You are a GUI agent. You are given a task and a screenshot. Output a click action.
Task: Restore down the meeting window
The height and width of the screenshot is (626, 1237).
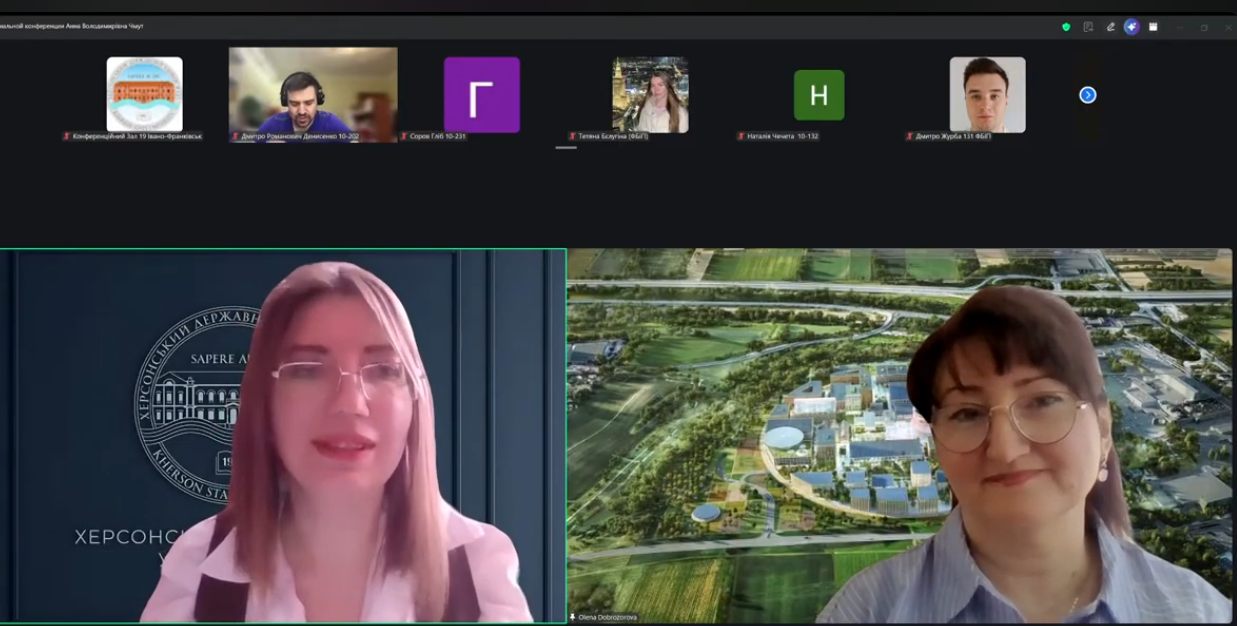[1204, 27]
